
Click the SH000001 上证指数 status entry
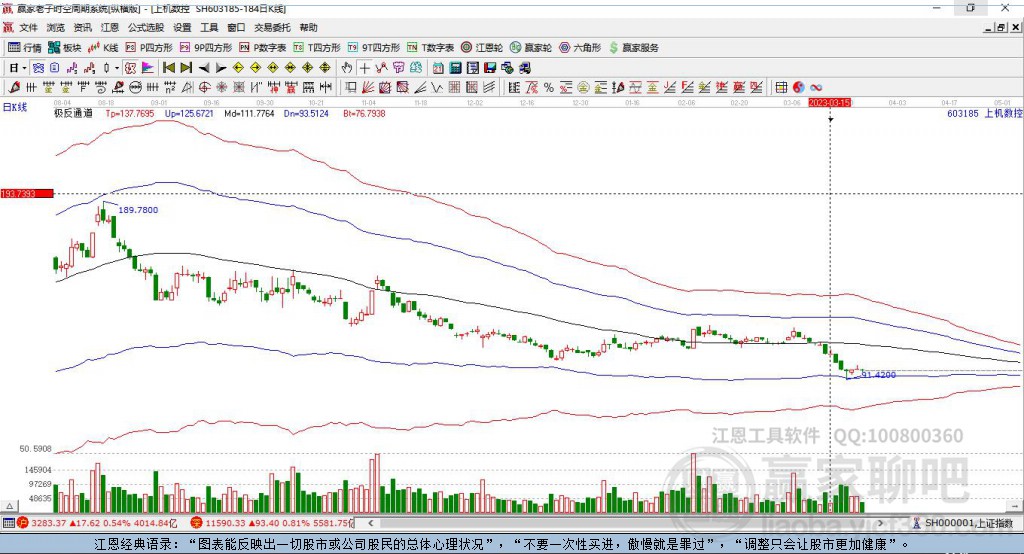tap(963, 523)
